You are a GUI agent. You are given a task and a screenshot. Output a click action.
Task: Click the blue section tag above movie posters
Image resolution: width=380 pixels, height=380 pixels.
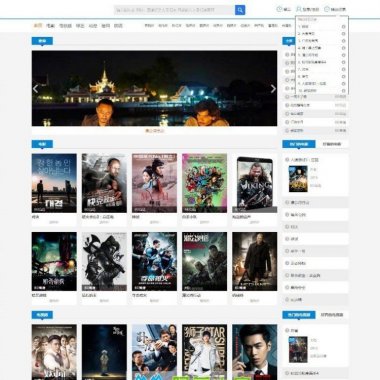42,144
